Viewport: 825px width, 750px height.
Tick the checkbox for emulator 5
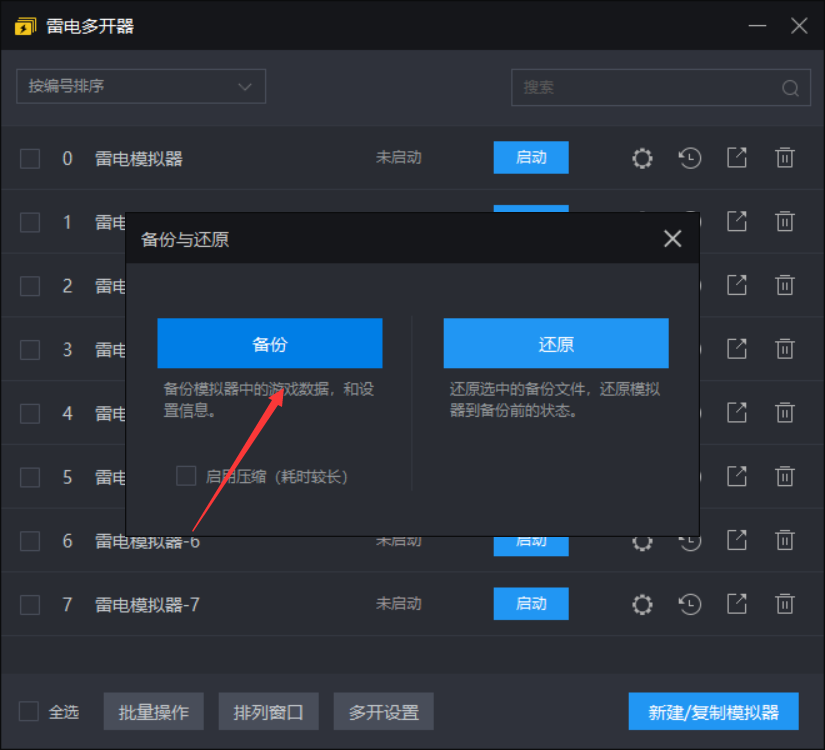30,477
